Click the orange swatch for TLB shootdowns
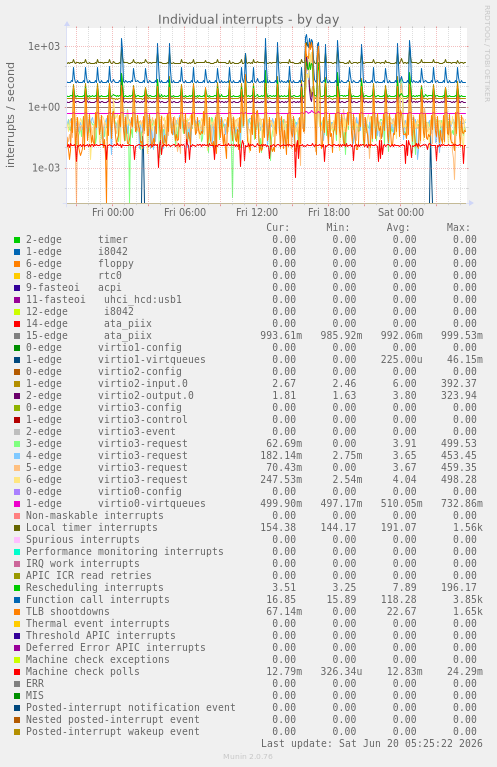This screenshot has width=497, height=767. coord(17,612)
